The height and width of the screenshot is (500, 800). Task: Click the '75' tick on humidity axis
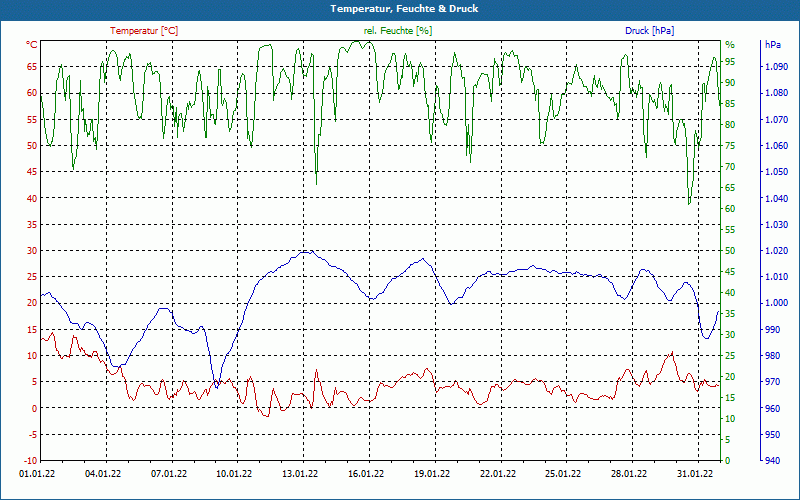[731, 146]
